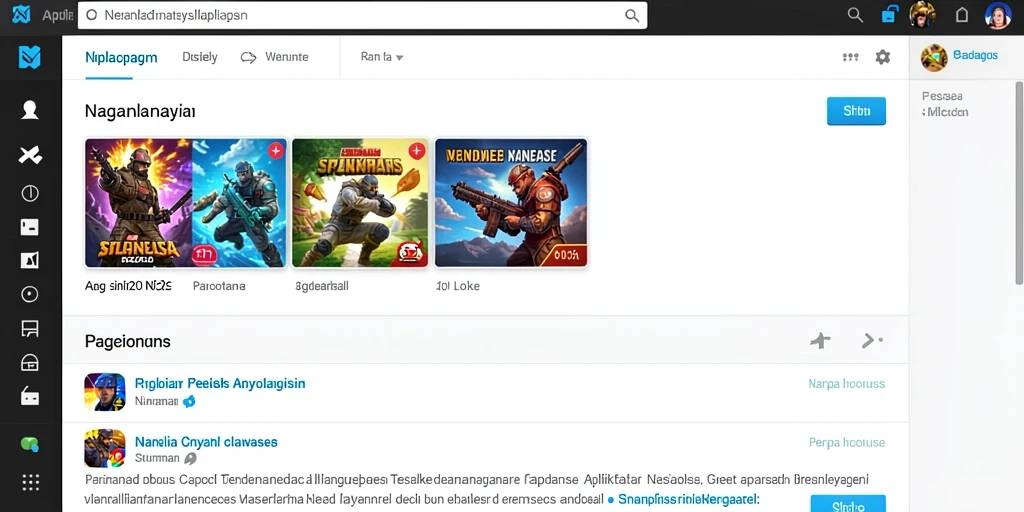Open the Perpa hoouse link

(x=847, y=443)
